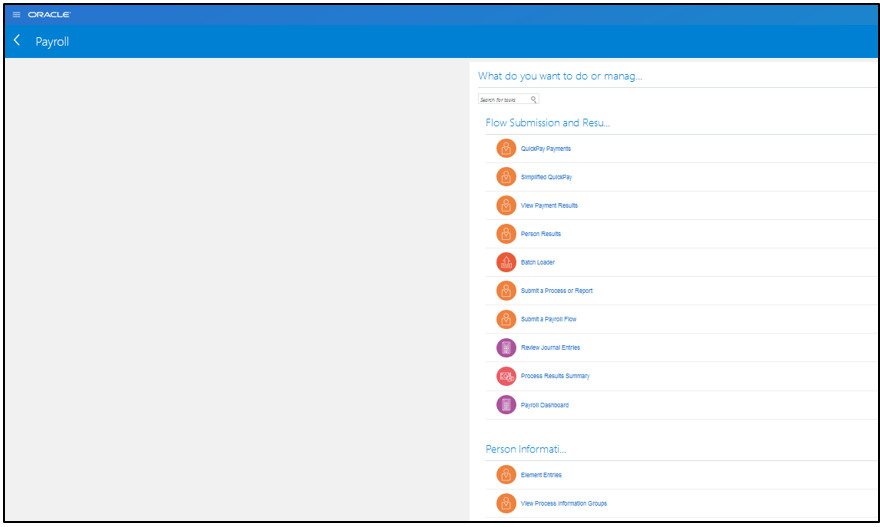Viewport: 880px width, 527px height.
Task: Click the Oracle logo
Action: tap(49, 15)
